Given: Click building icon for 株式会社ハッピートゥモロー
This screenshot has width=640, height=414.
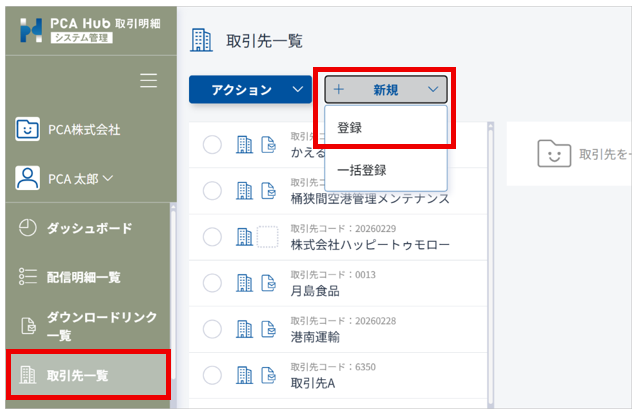Looking at the screenshot, I should (x=244, y=237).
